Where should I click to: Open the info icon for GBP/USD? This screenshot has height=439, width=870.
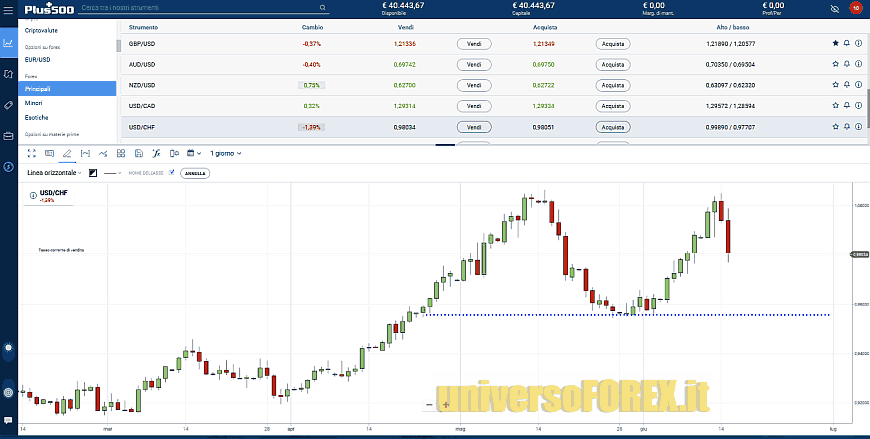tap(858, 43)
